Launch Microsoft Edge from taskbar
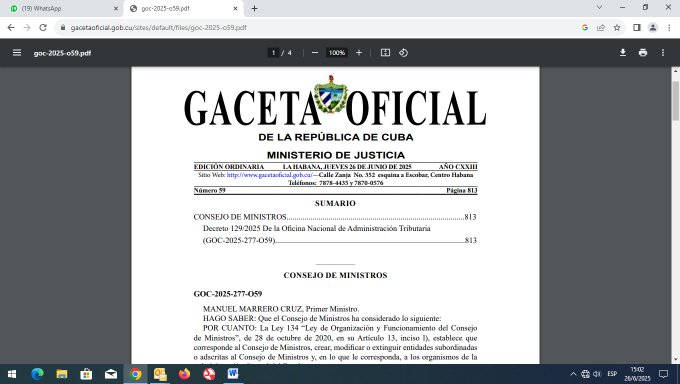Screen dimensions: 680x384 click(x=37, y=374)
